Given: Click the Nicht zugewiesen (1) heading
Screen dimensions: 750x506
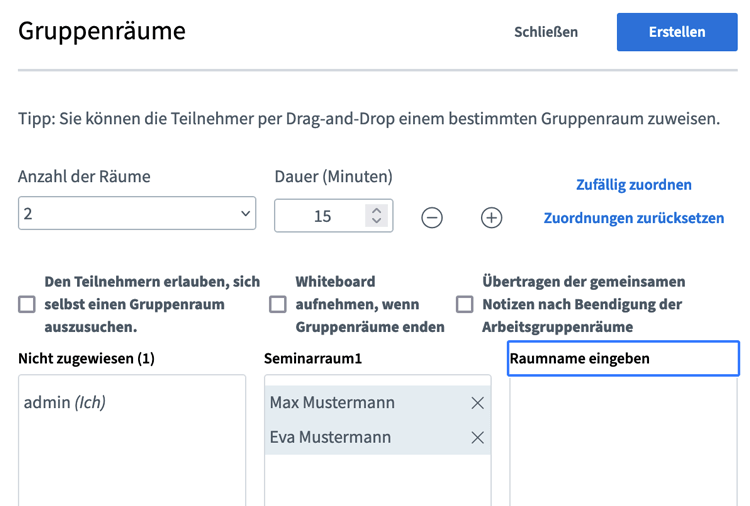Looking at the screenshot, I should 87,358.
